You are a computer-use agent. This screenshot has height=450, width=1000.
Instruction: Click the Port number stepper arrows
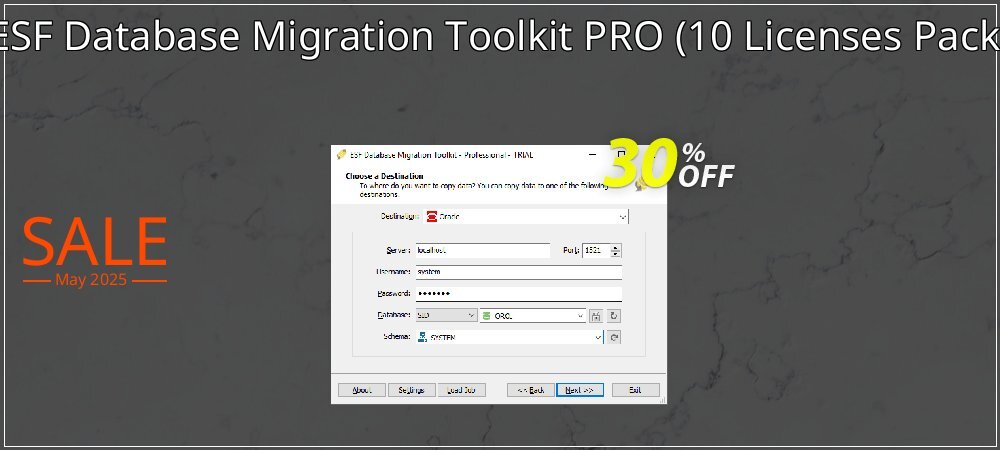615,250
